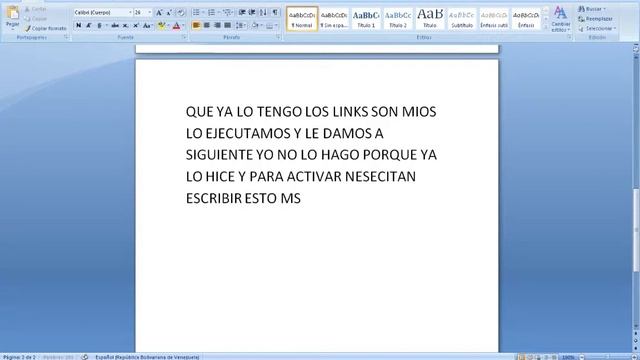The image size is (640, 360).
Task: Click the 100% zoom level
Action: click(x=568, y=357)
